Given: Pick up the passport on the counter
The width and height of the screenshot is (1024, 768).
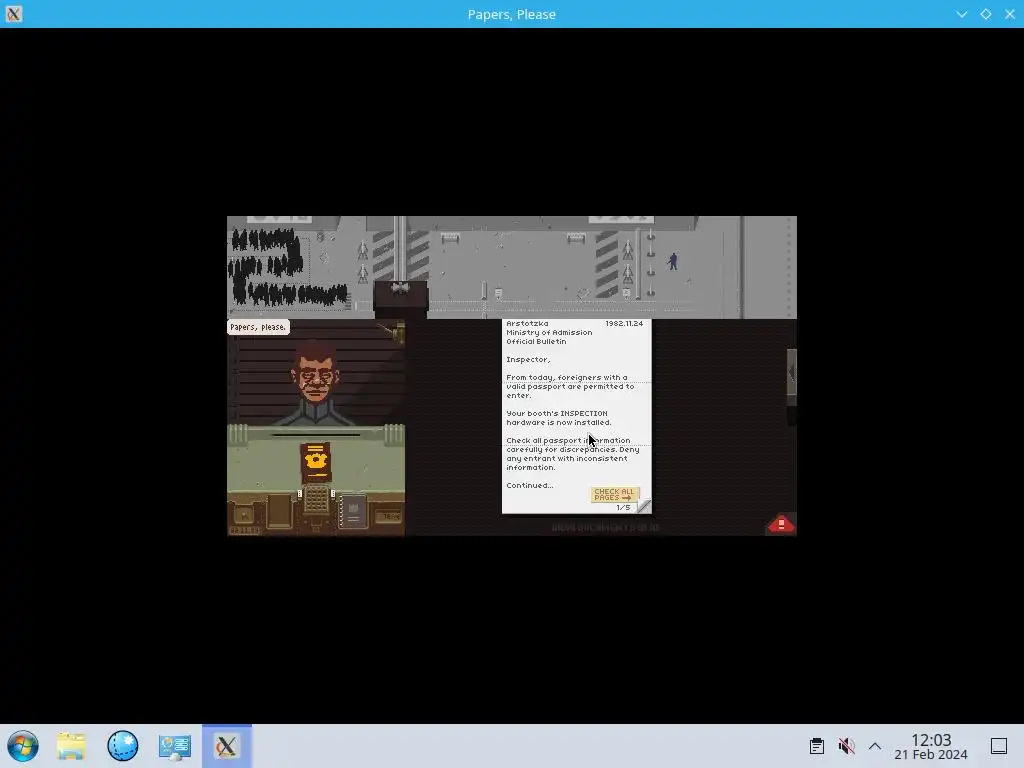Looking at the screenshot, I should coord(315,462).
